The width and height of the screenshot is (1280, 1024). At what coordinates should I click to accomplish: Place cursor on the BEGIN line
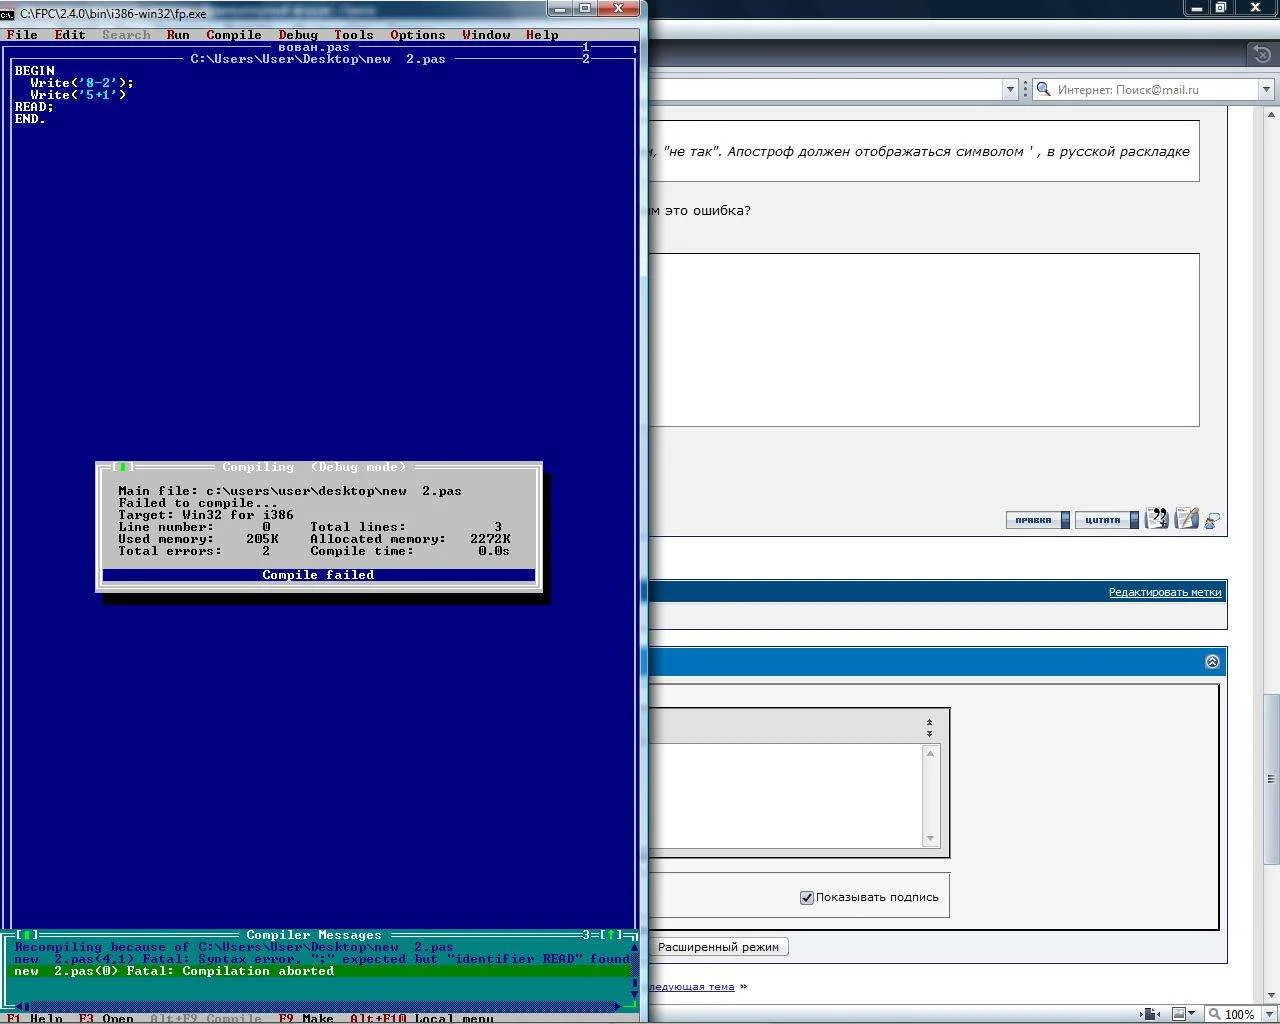tap(34, 71)
